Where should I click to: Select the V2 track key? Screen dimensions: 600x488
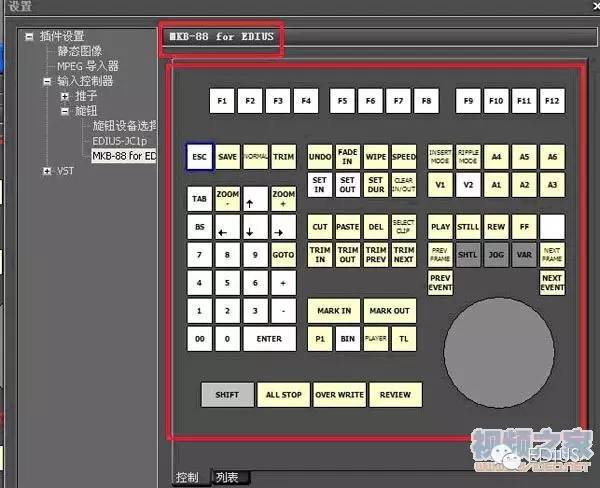468,185
